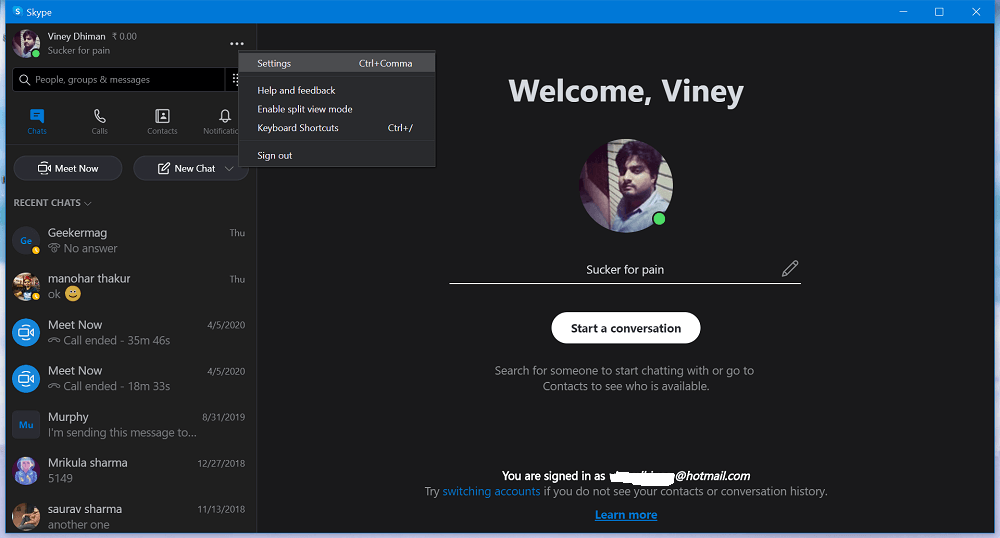Screen dimensions: 1000x538
Task: Open the Notifications bell tab
Action: (x=221, y=121)
